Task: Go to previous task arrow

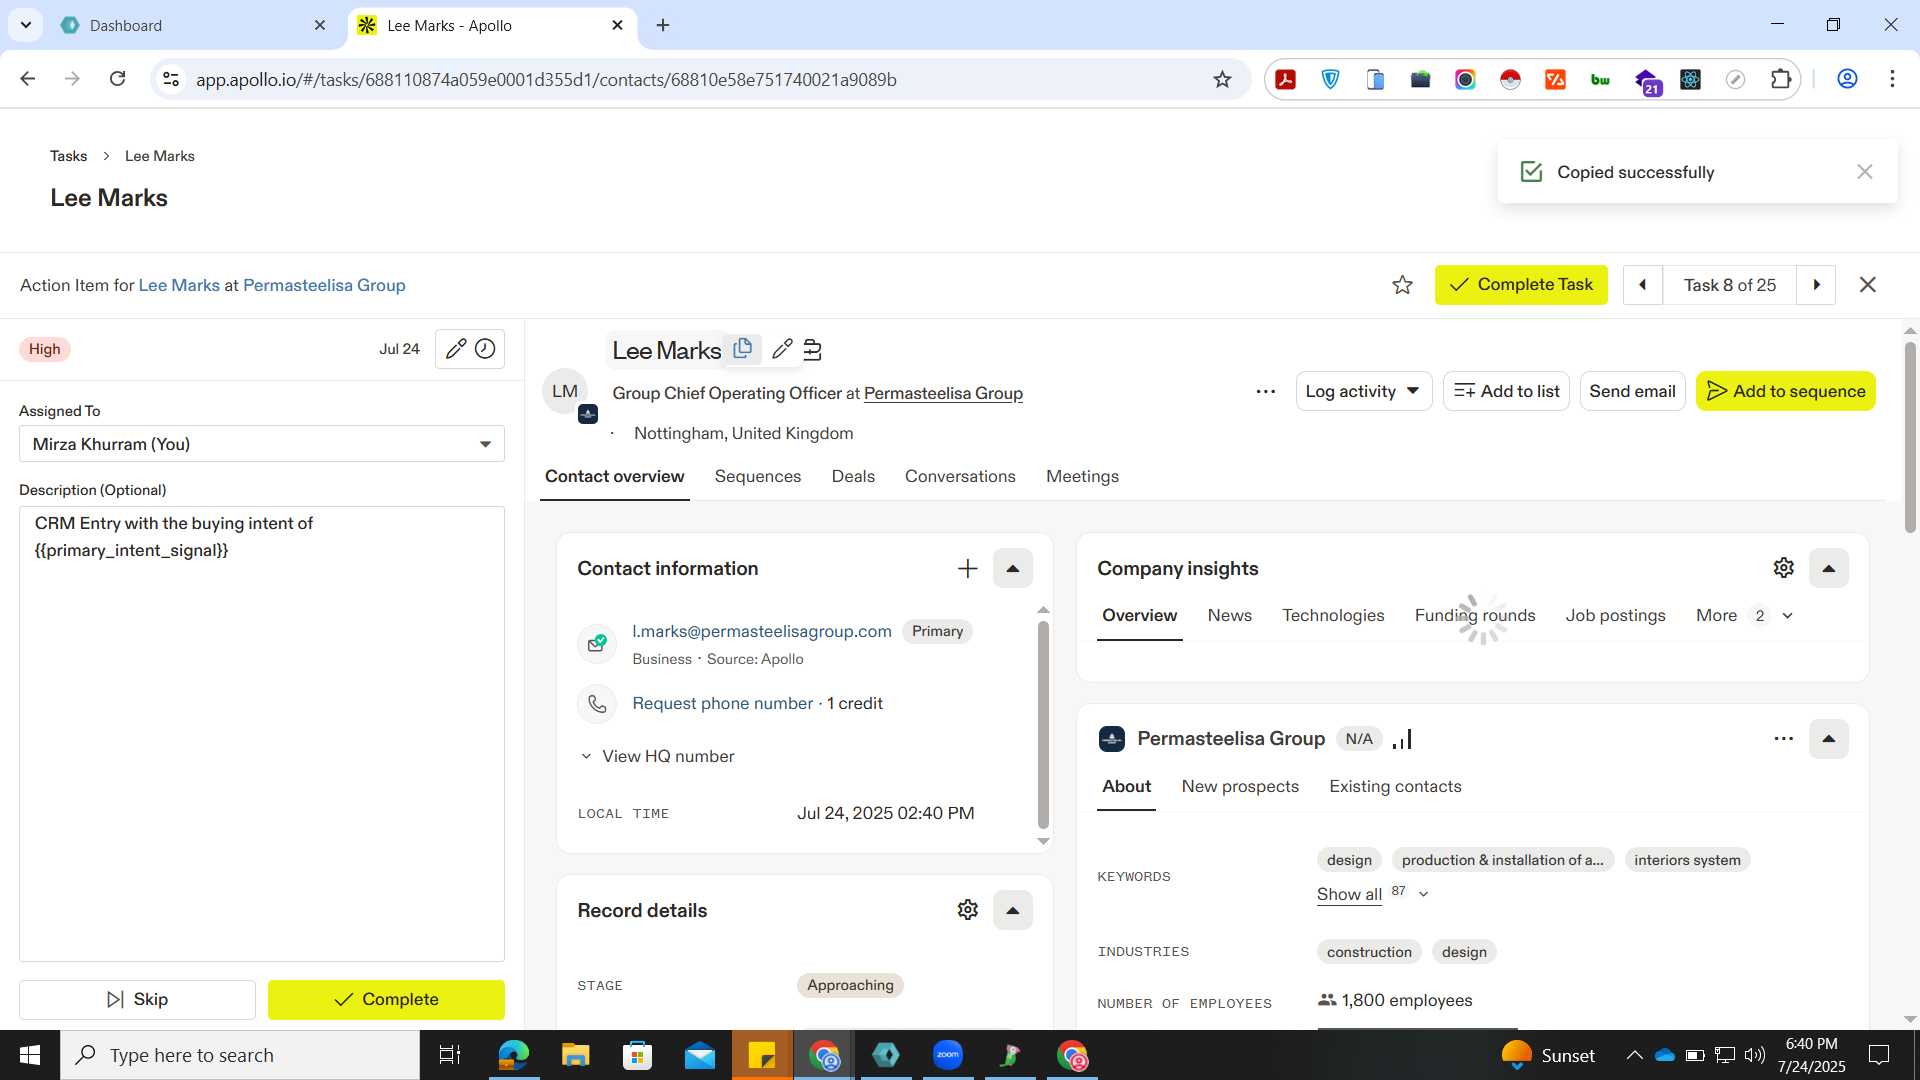Action: coord(1642,285)
